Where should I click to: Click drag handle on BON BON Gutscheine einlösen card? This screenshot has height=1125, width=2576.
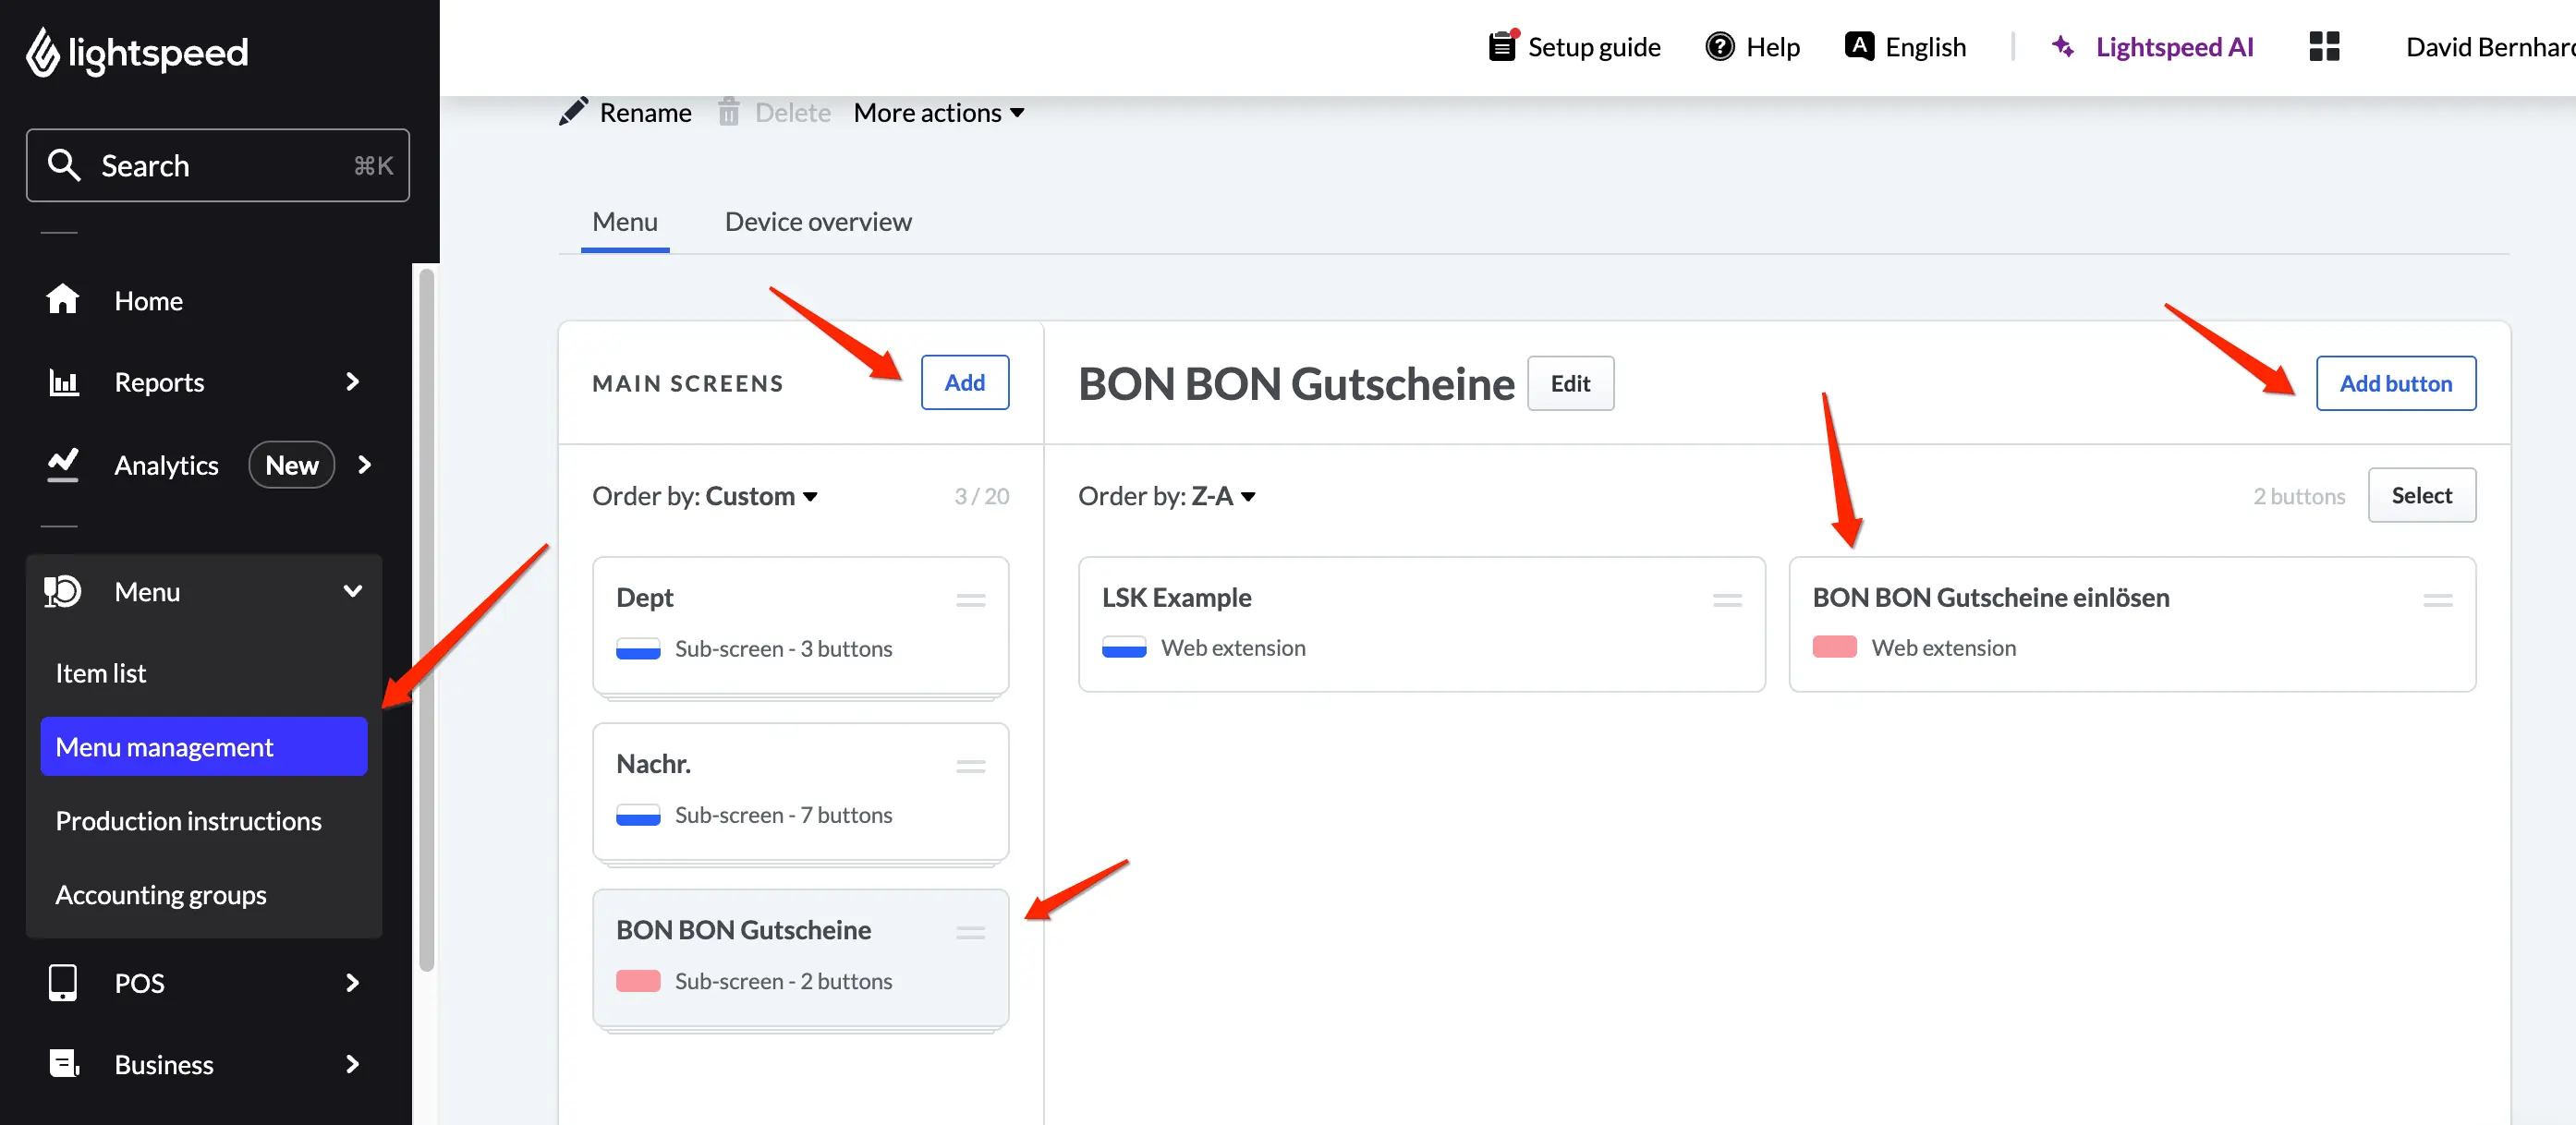[x=2438, y=600]
